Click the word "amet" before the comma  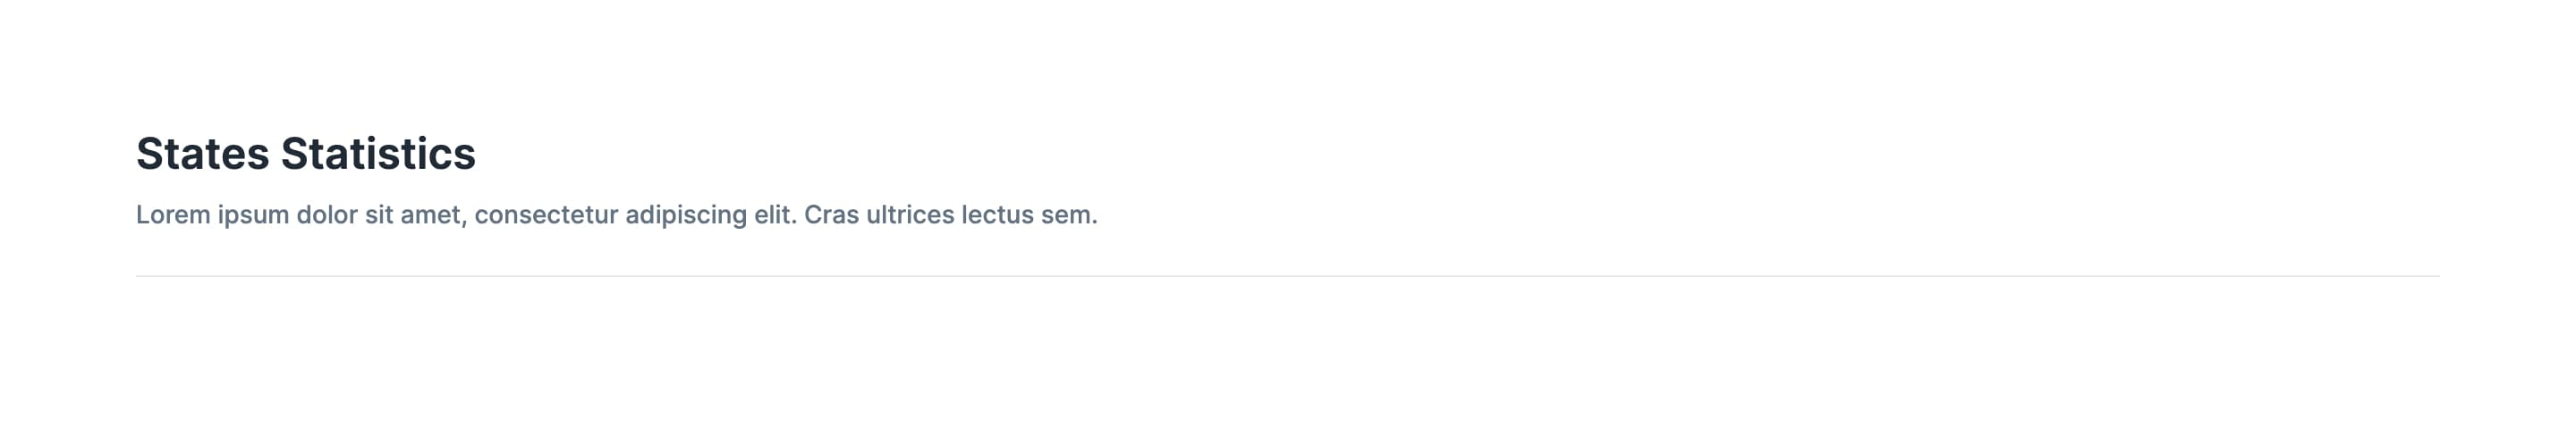(431, 215)
